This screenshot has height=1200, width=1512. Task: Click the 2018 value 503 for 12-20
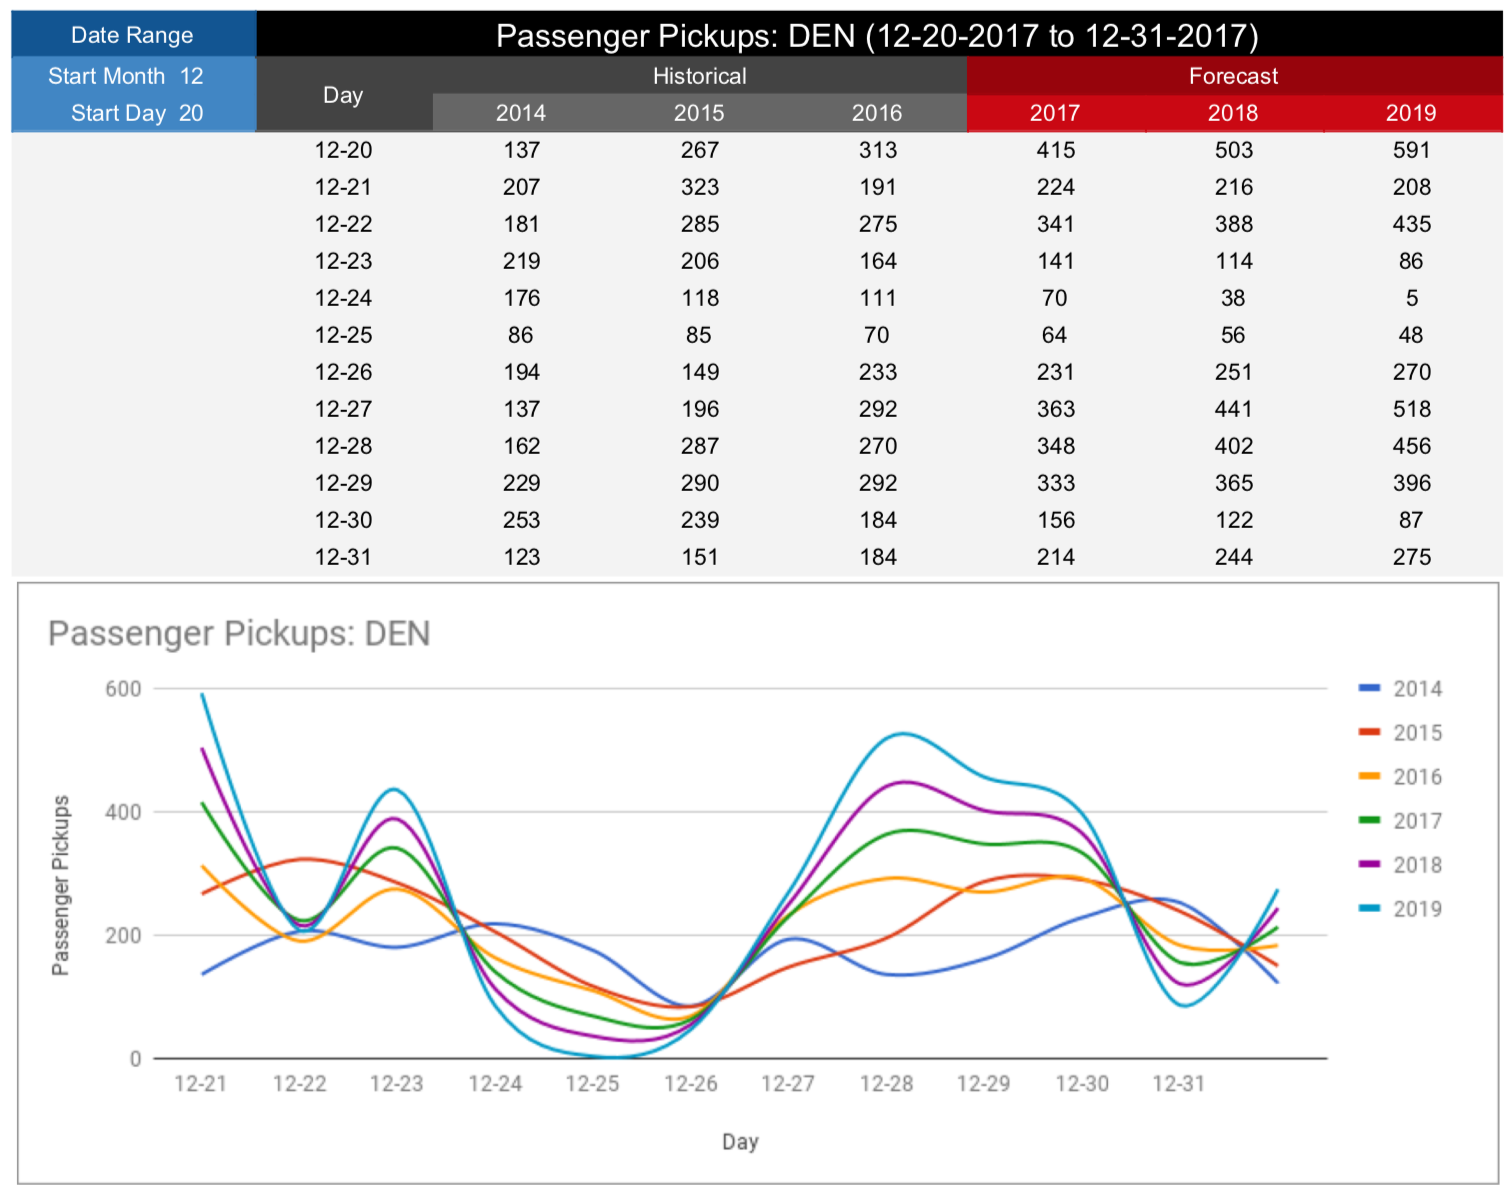1233,150
